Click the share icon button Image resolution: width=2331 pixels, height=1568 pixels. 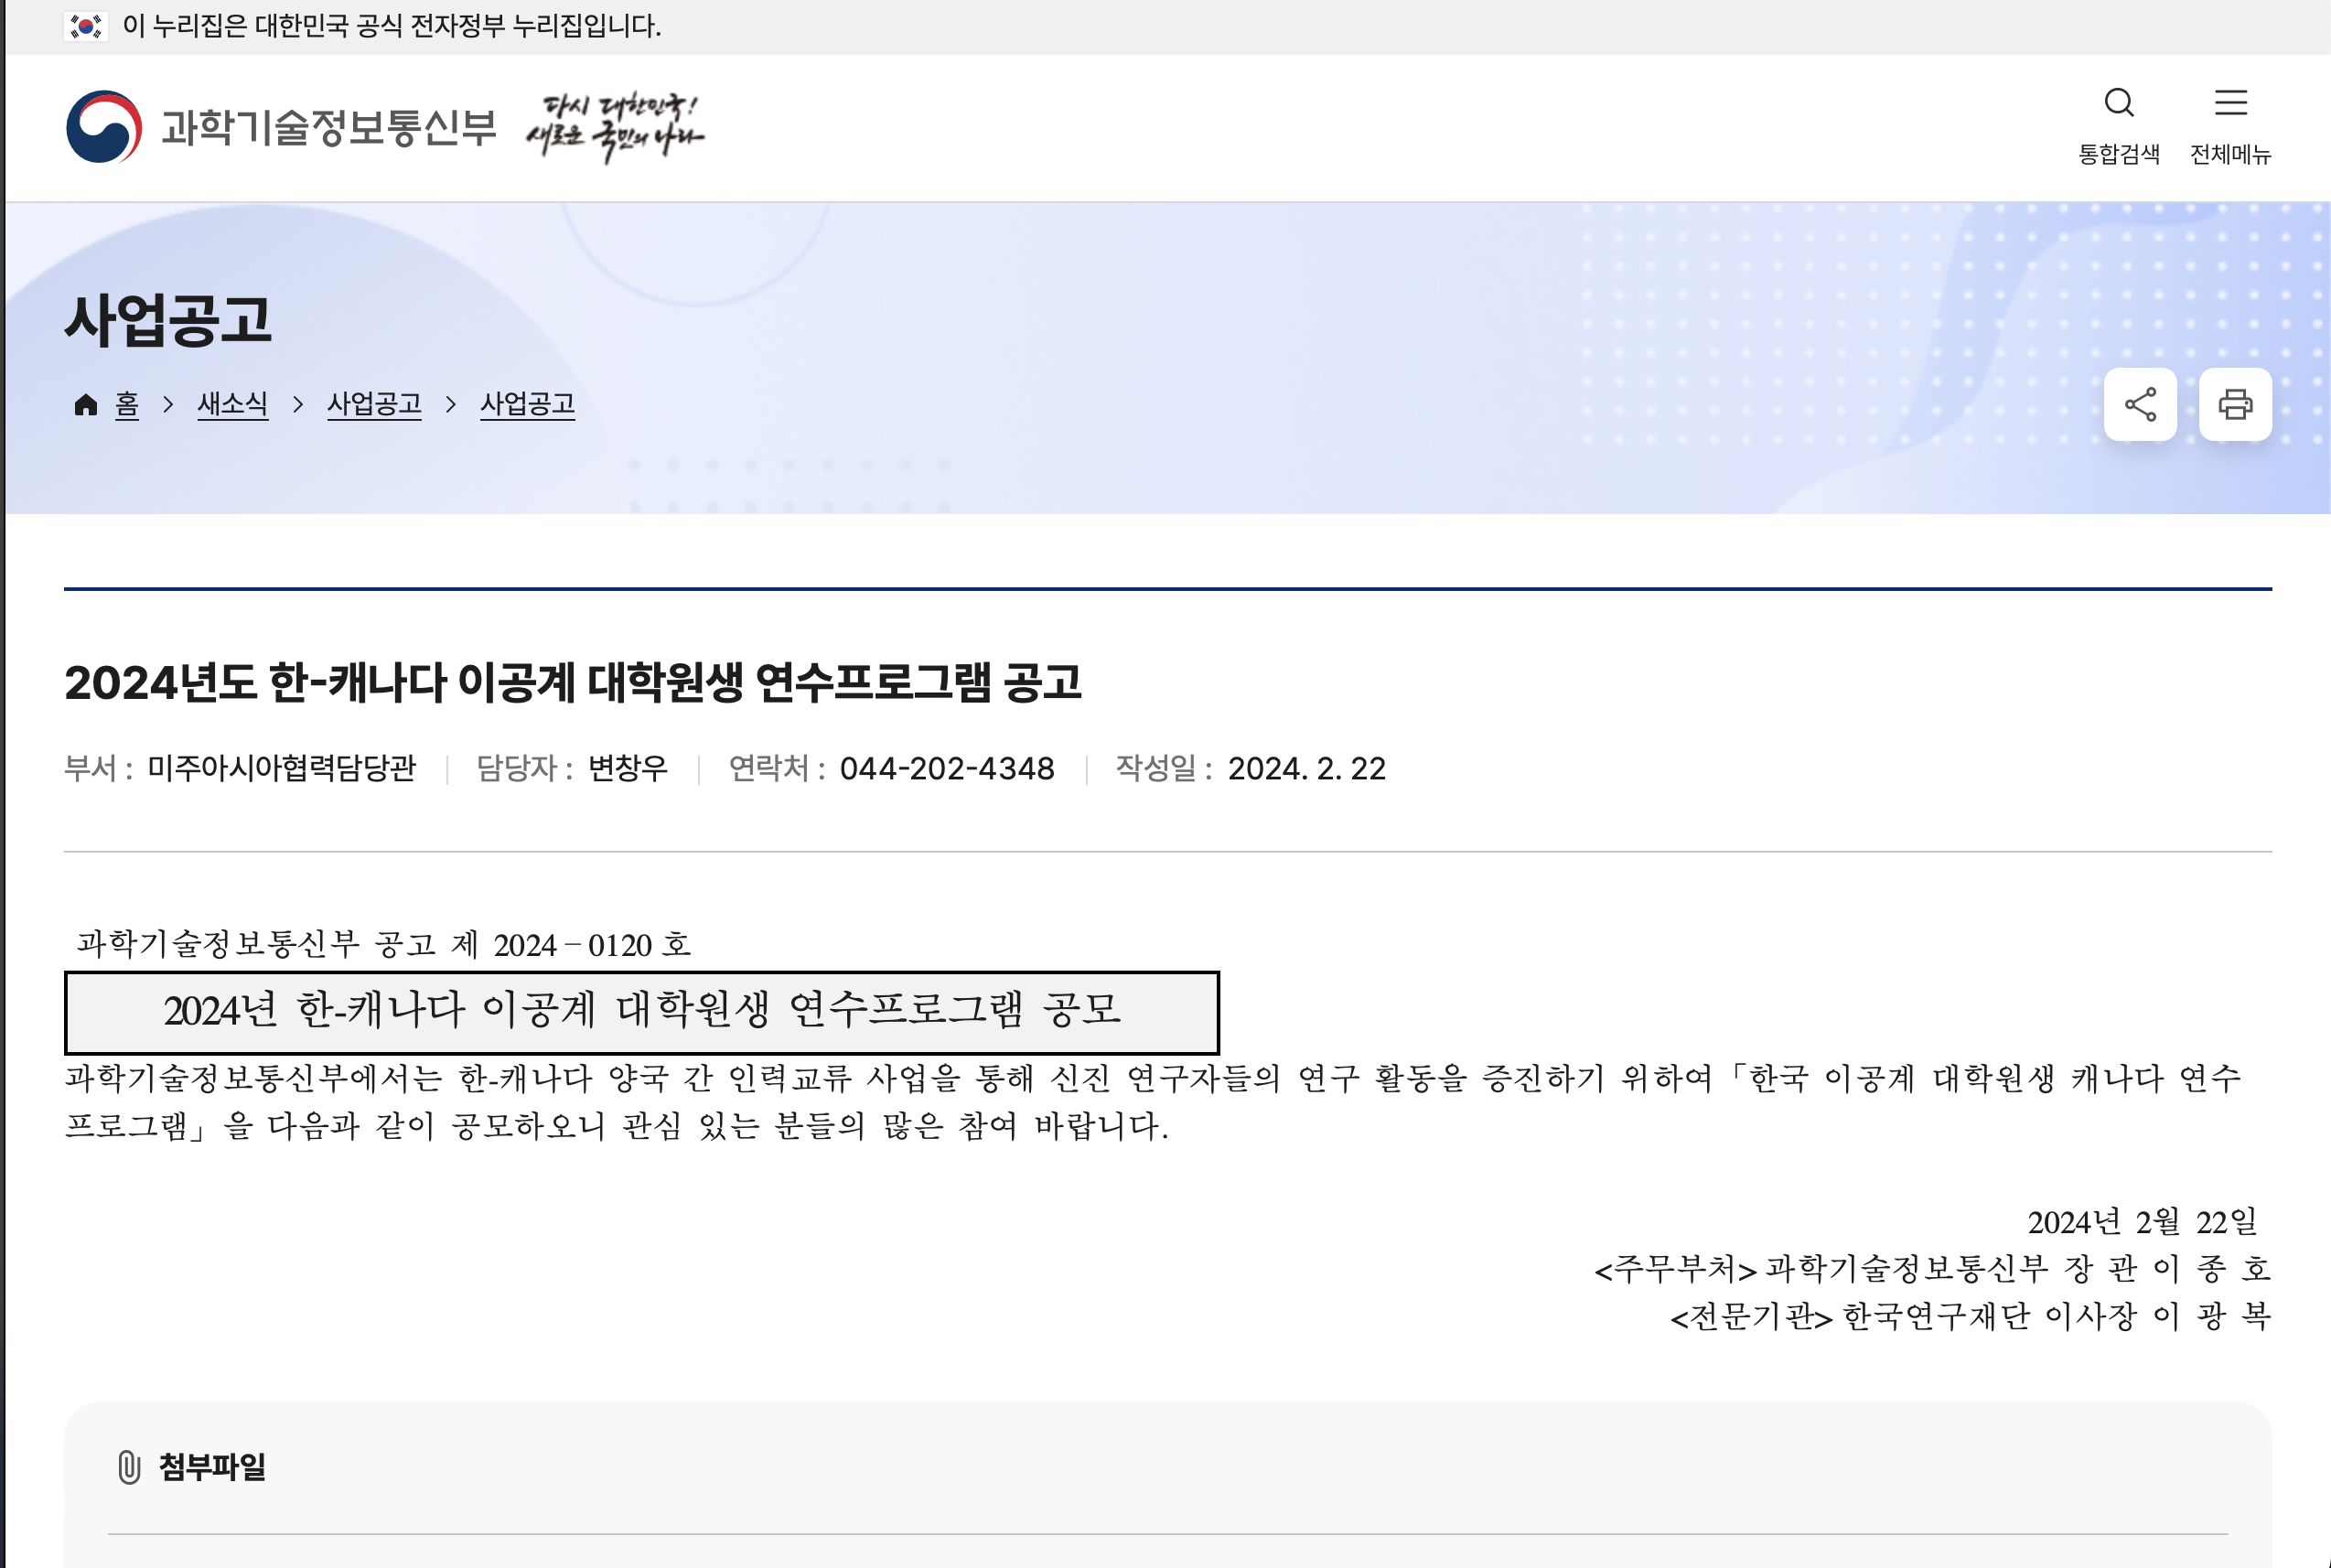2139,404
